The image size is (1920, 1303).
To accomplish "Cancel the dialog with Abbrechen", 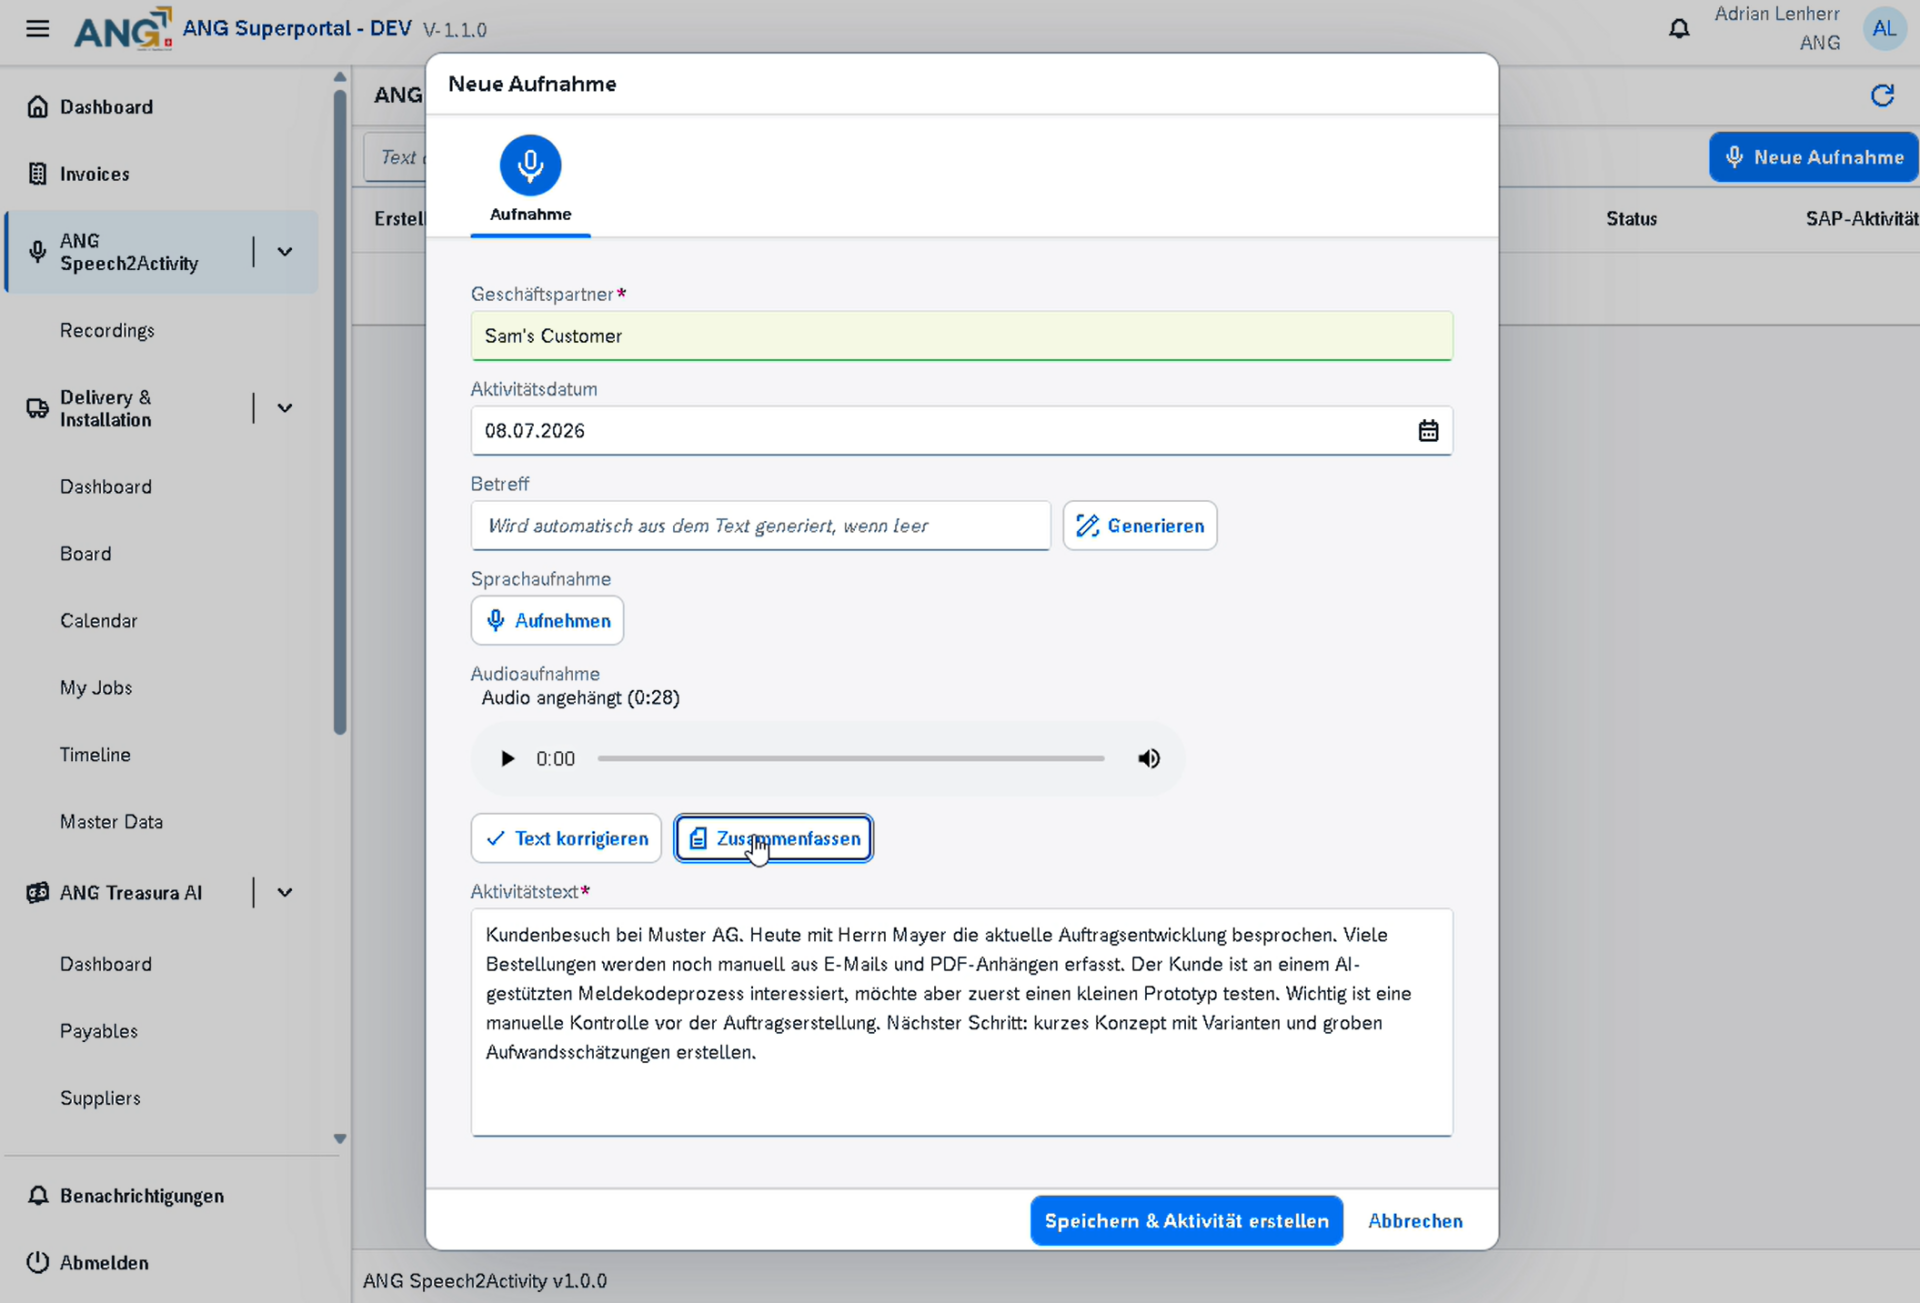I will 1415,1220.
